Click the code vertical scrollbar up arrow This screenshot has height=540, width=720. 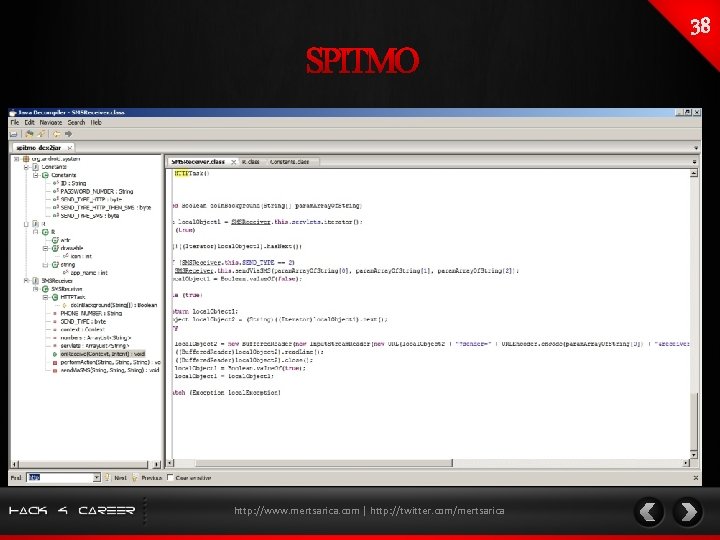point(694,173)
